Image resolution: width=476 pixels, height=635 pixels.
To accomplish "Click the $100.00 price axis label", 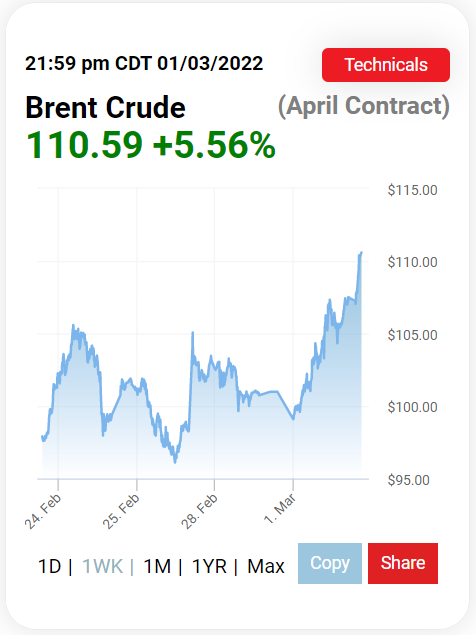I will (x=412, y=407).
